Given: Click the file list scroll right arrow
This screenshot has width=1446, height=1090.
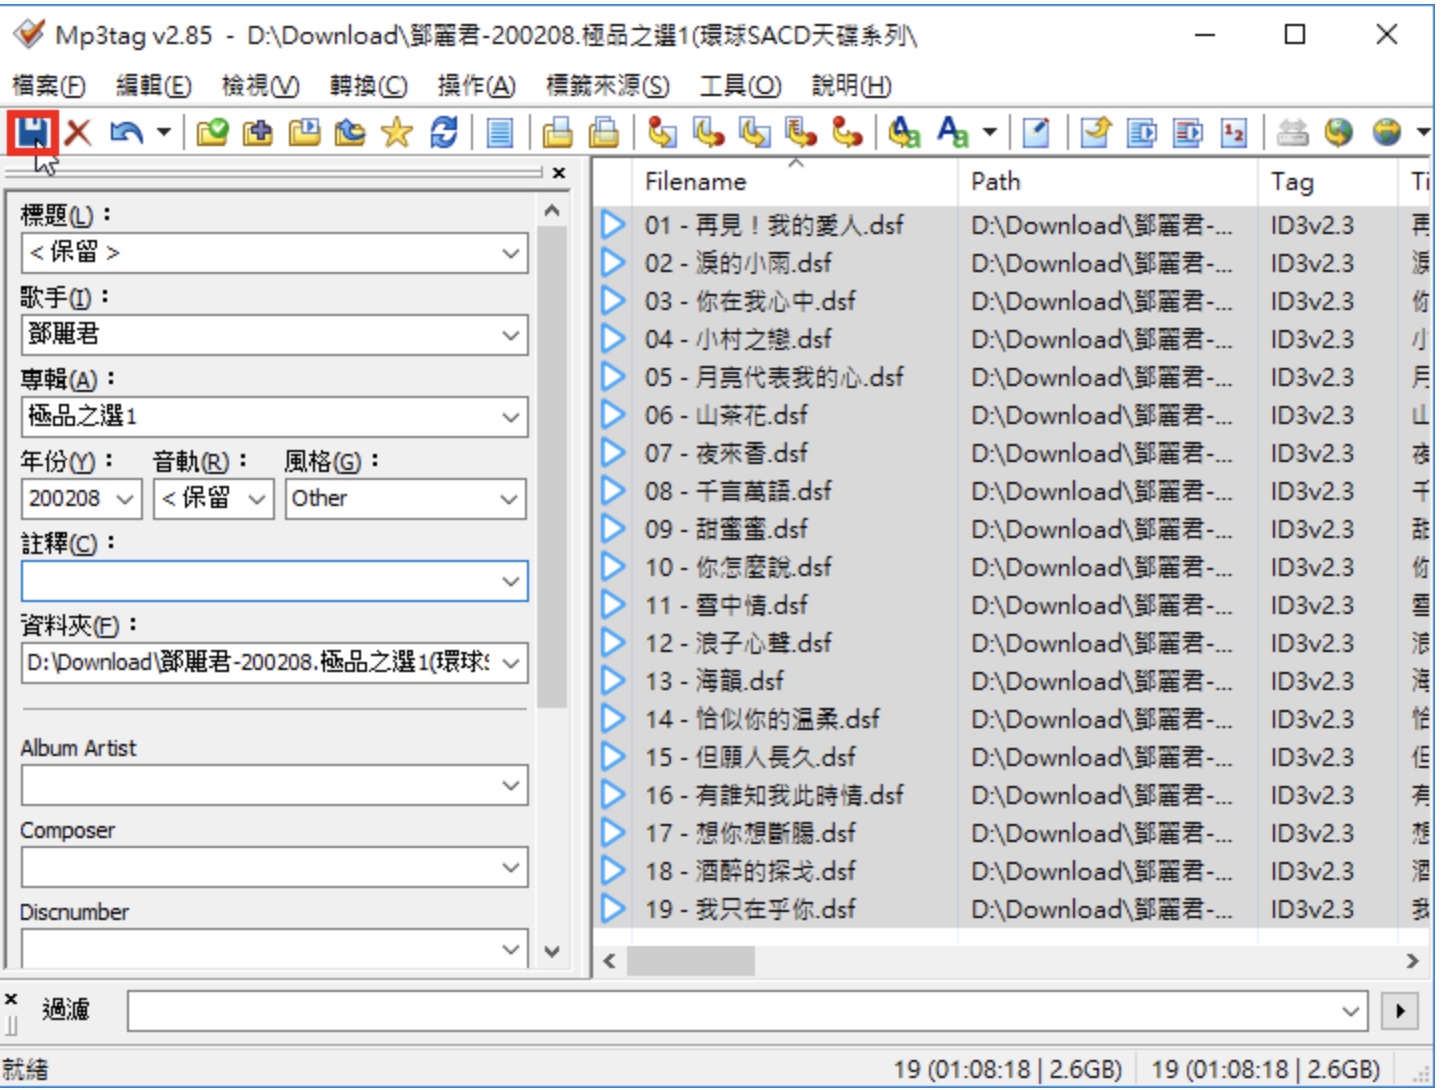Looking at the screenshot, I should coord(1412,962).
